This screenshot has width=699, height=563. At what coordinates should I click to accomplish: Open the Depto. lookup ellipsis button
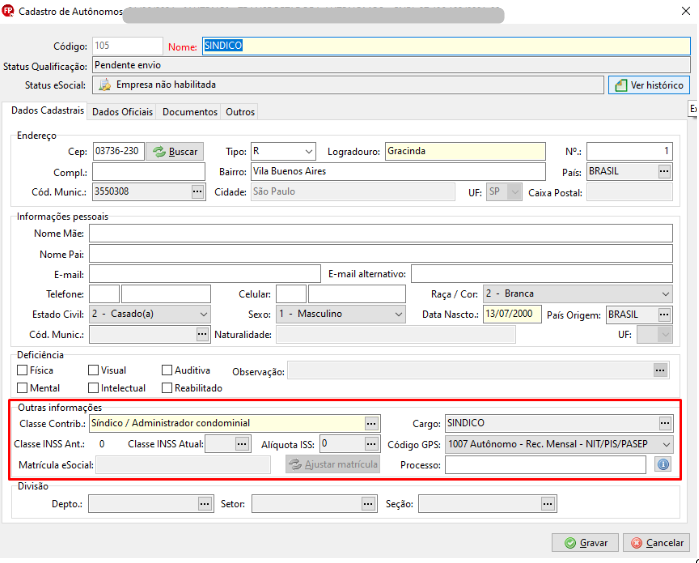tap(205, 504)
